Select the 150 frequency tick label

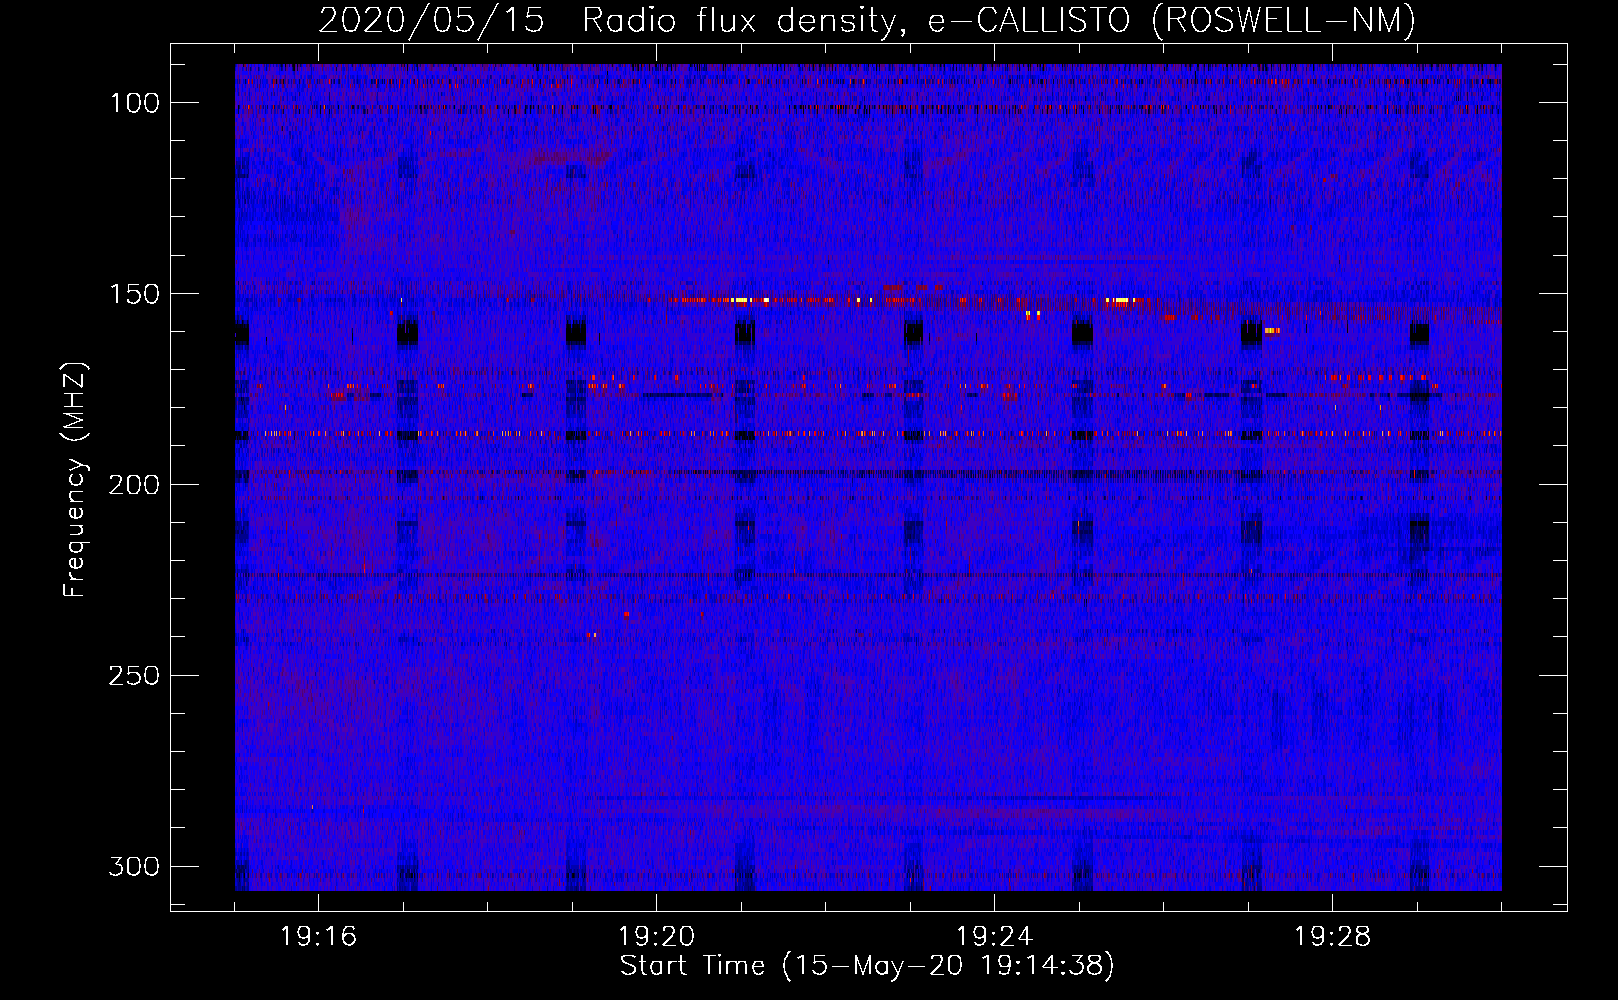(x=133, y=294)
